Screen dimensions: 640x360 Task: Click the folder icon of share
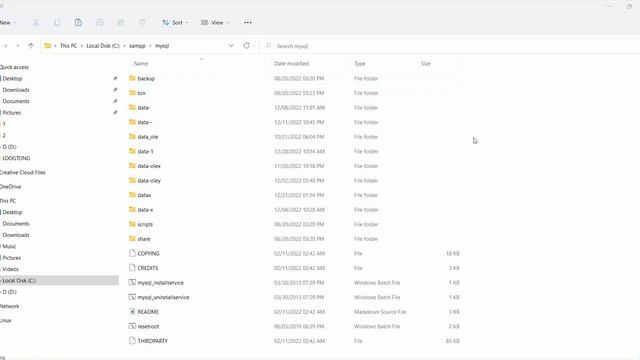132,238
